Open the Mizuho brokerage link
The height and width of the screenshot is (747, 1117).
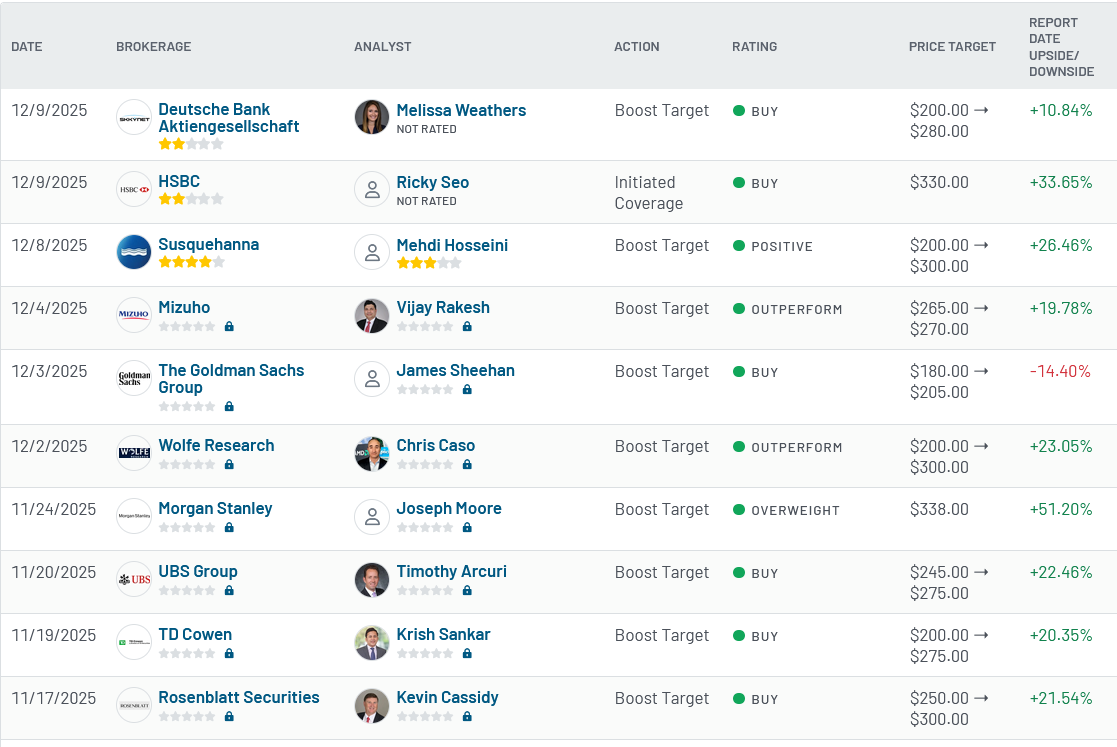pyautogui.click(x=184, y=307)
